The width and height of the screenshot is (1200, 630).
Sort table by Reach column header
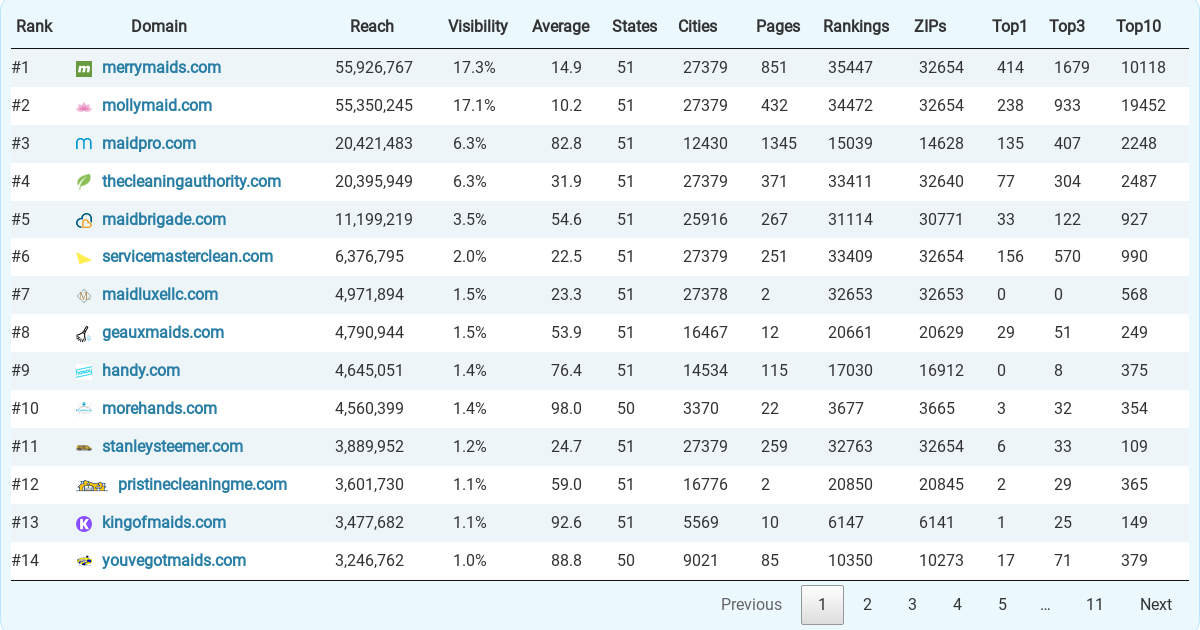coord(372,27)
